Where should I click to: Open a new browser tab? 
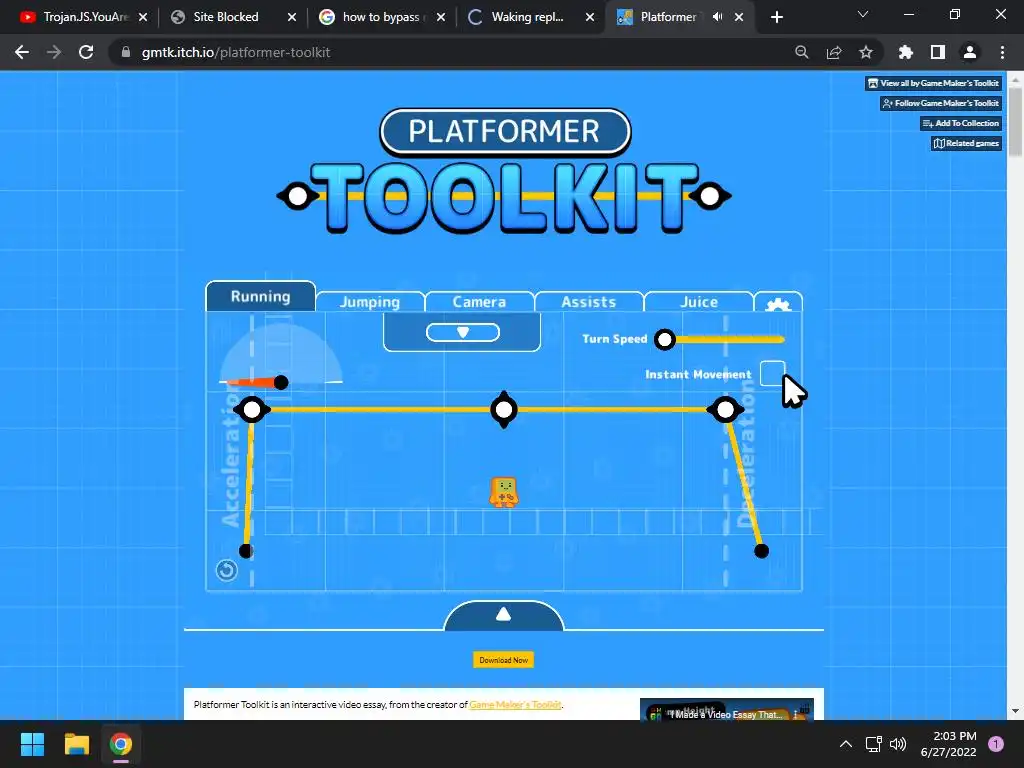coord(776,17)
